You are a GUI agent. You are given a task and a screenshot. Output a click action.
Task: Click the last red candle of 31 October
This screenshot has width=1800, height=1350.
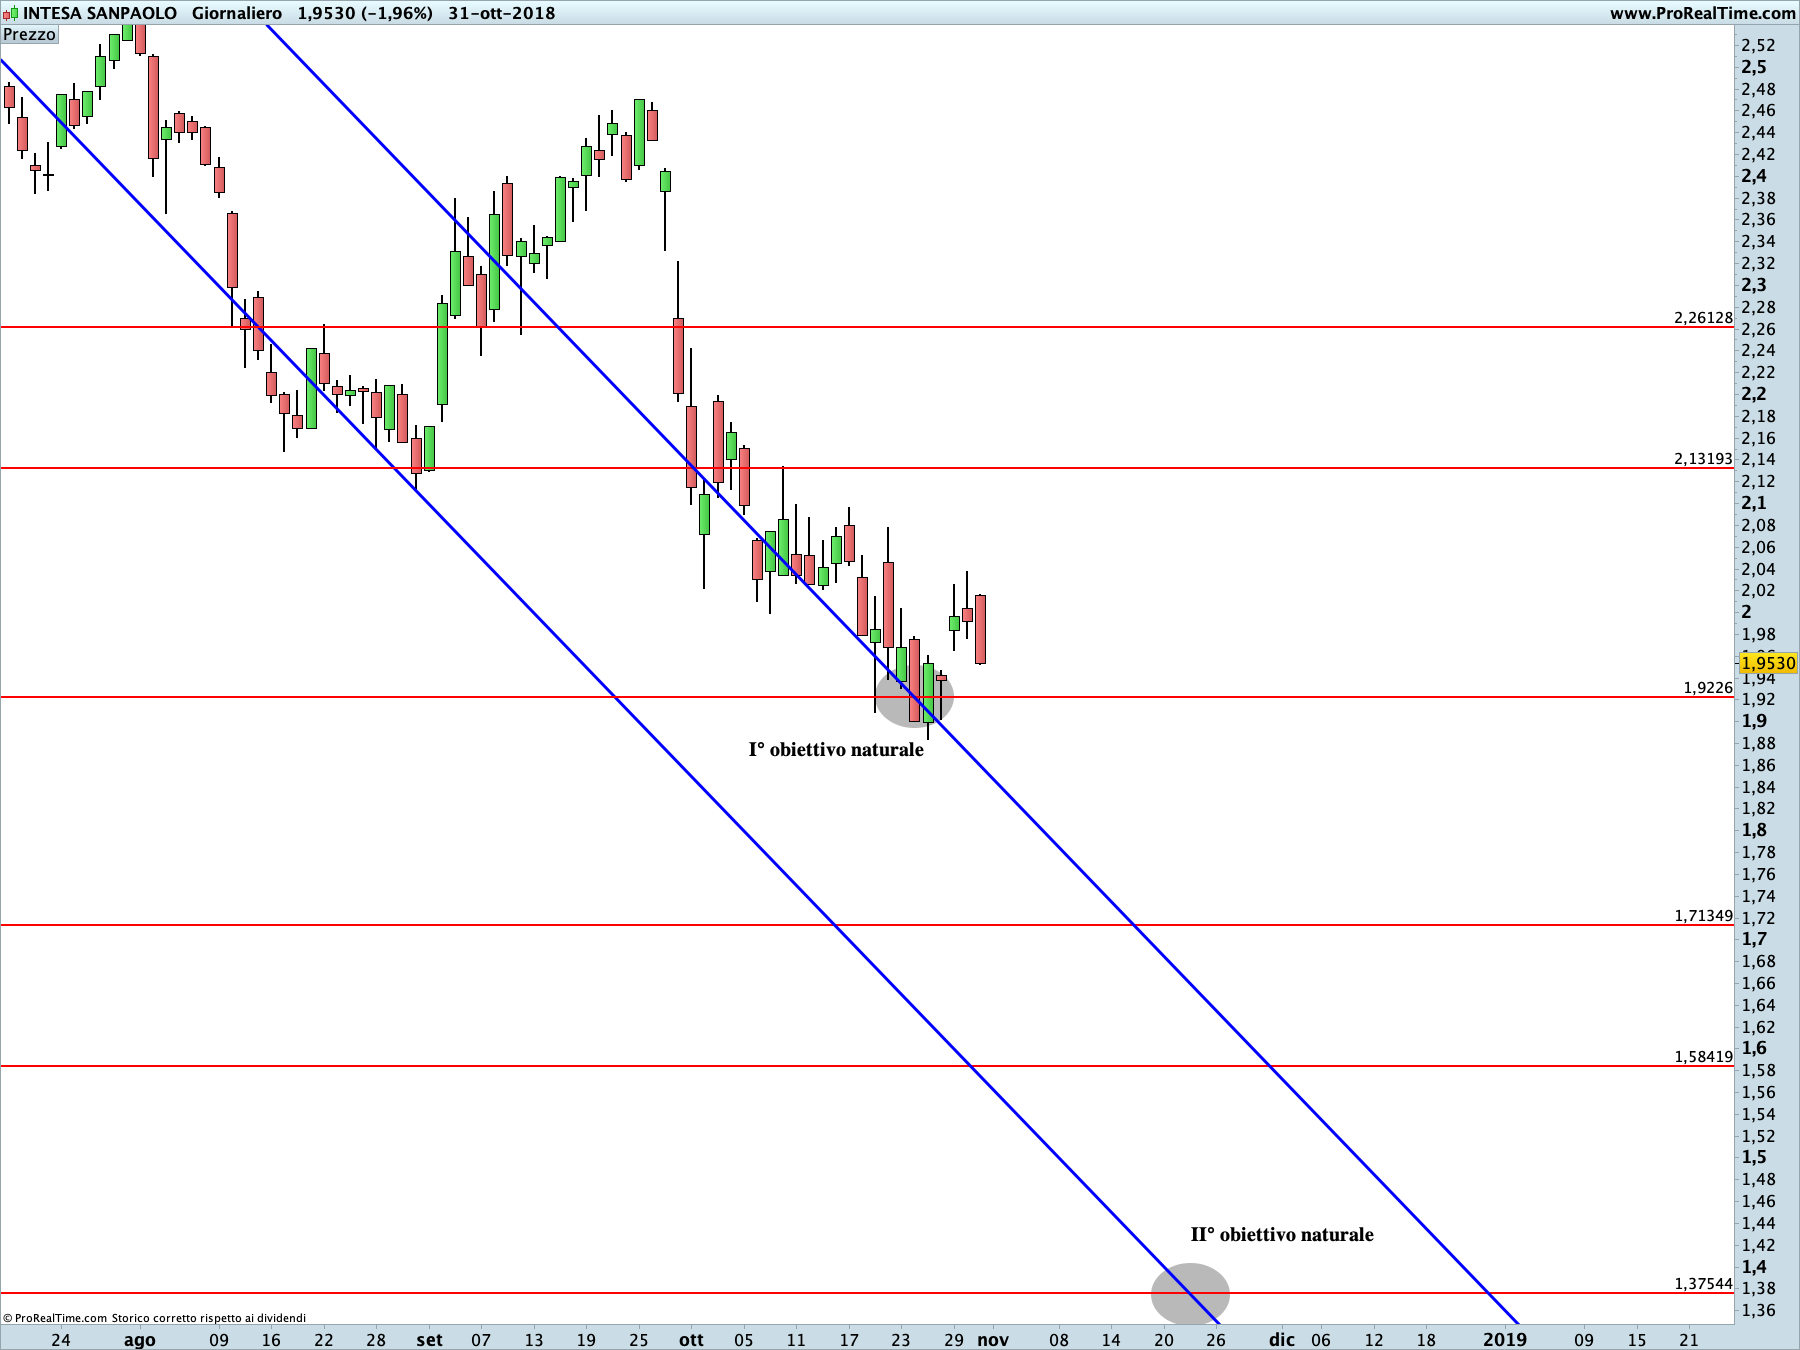point(981,629)
